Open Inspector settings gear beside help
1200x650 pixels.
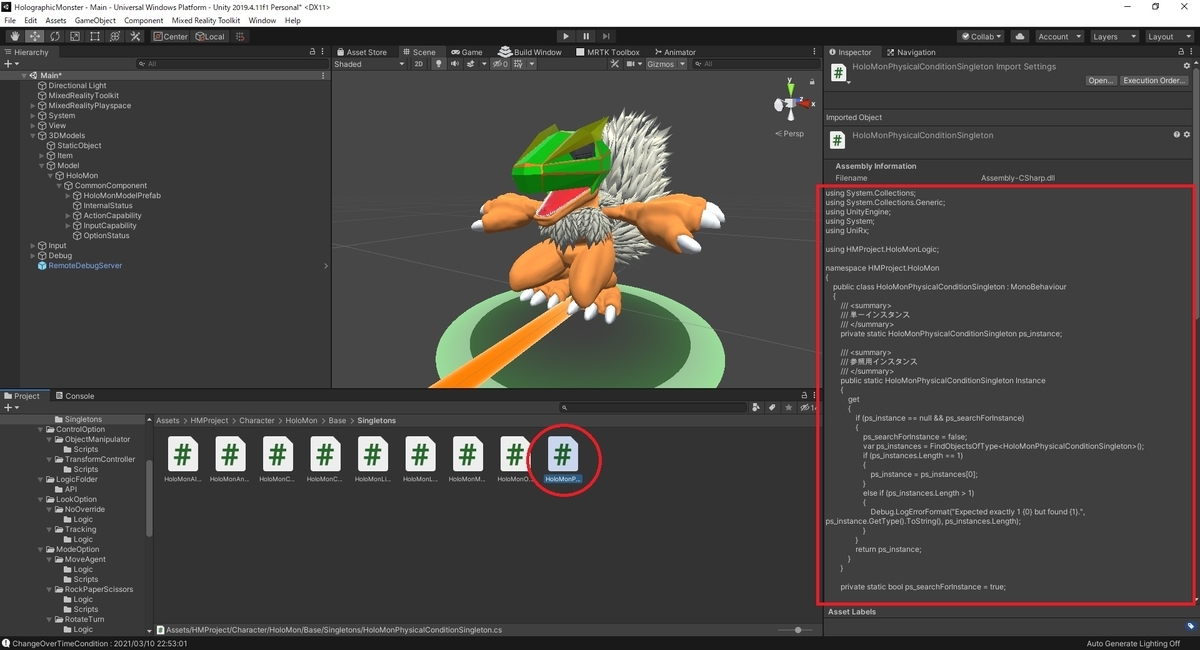tap(1187, 134)
